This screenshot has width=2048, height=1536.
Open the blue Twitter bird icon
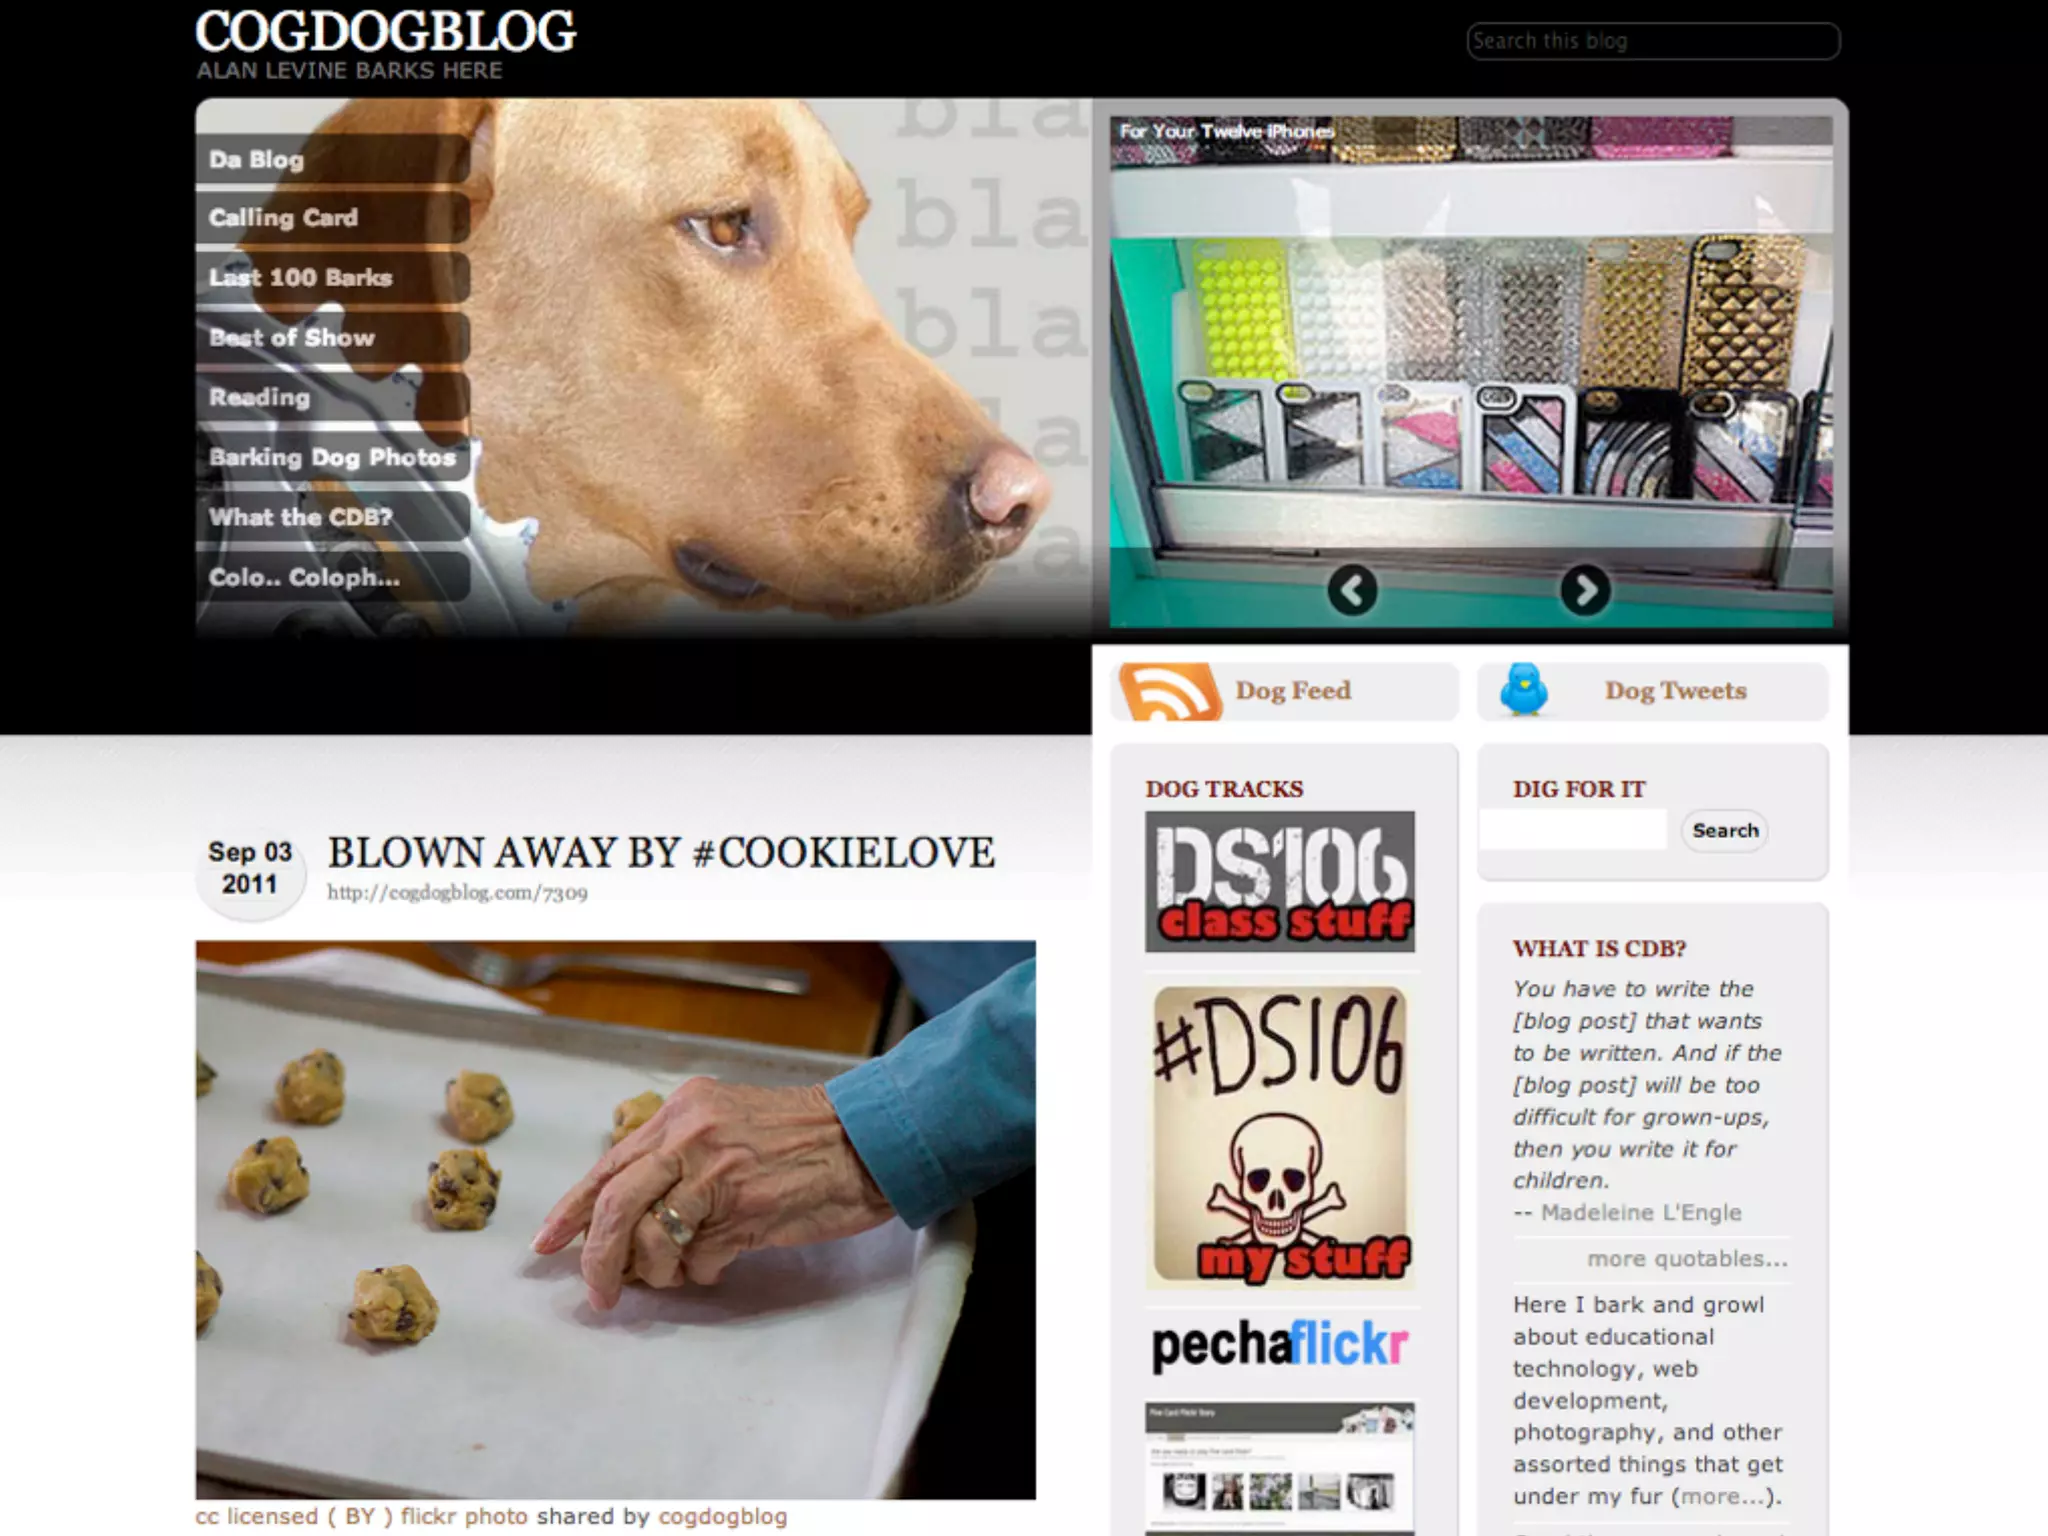tap(1524, 690)
